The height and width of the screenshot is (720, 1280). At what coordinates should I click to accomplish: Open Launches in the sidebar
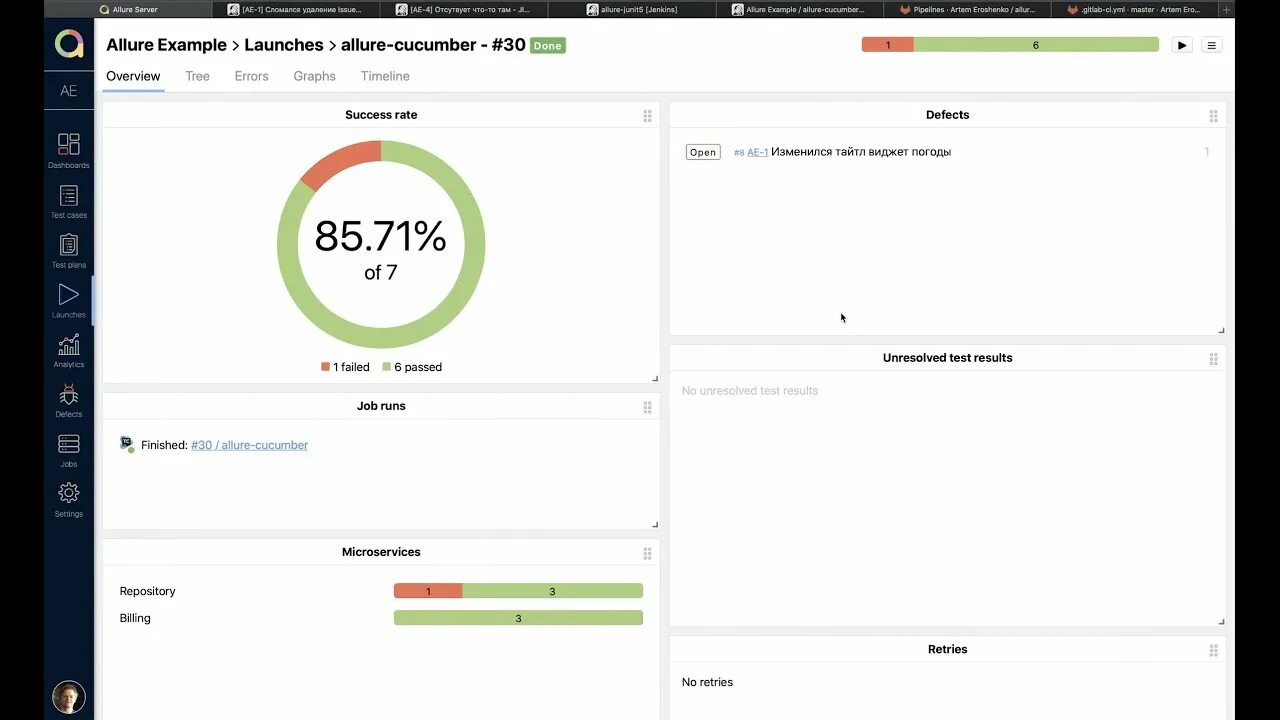69,300
